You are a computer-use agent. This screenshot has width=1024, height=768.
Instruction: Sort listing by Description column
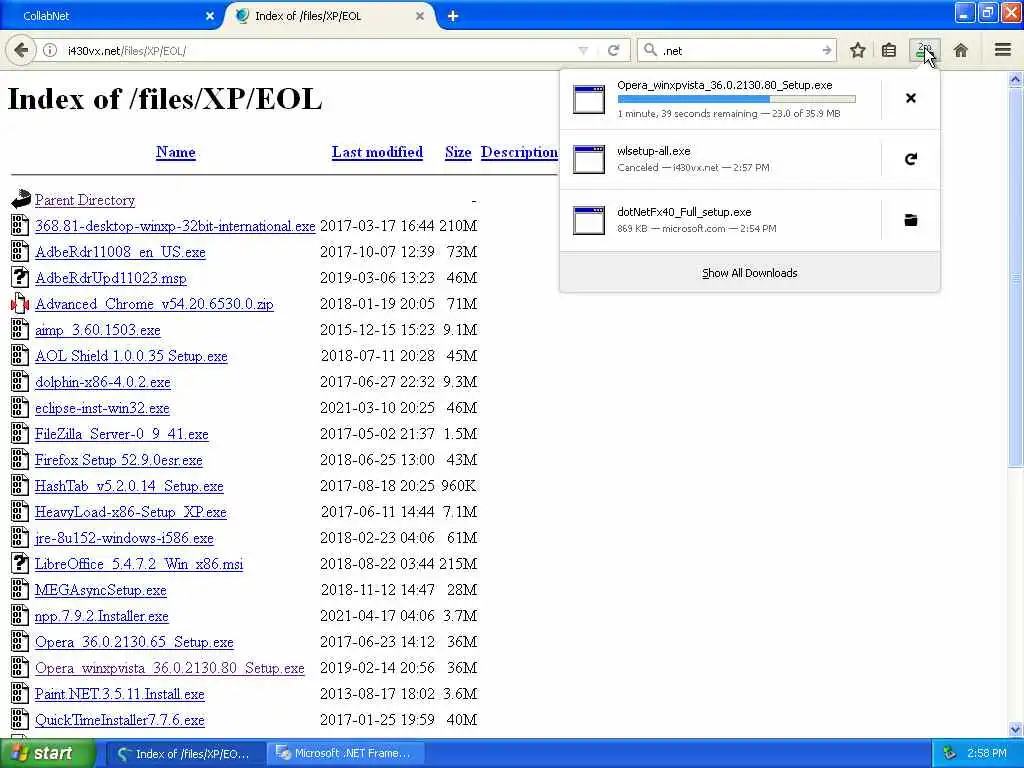[x=519, y=152]
